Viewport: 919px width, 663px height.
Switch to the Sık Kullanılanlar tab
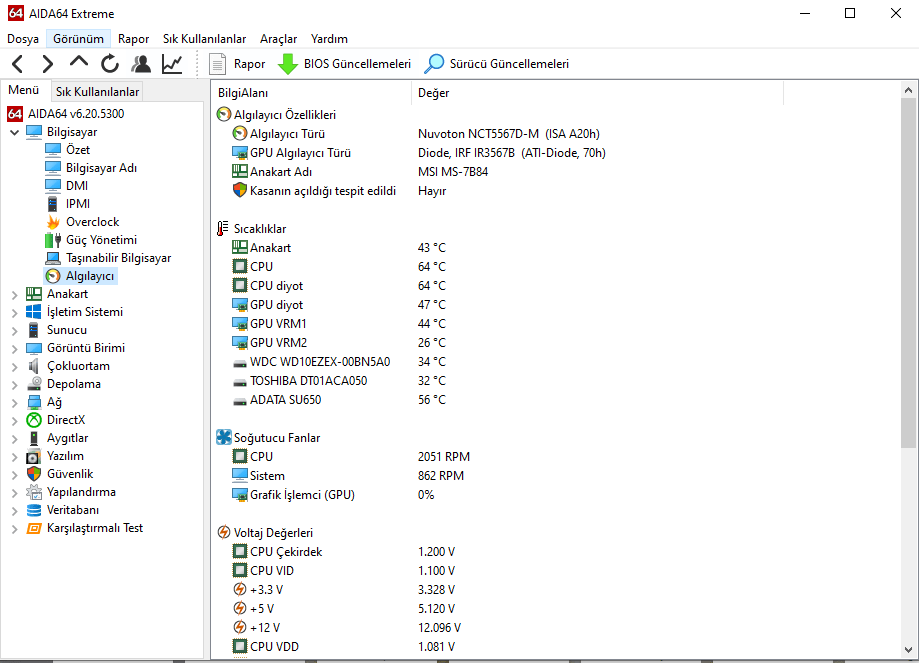(x=97, y=91)
